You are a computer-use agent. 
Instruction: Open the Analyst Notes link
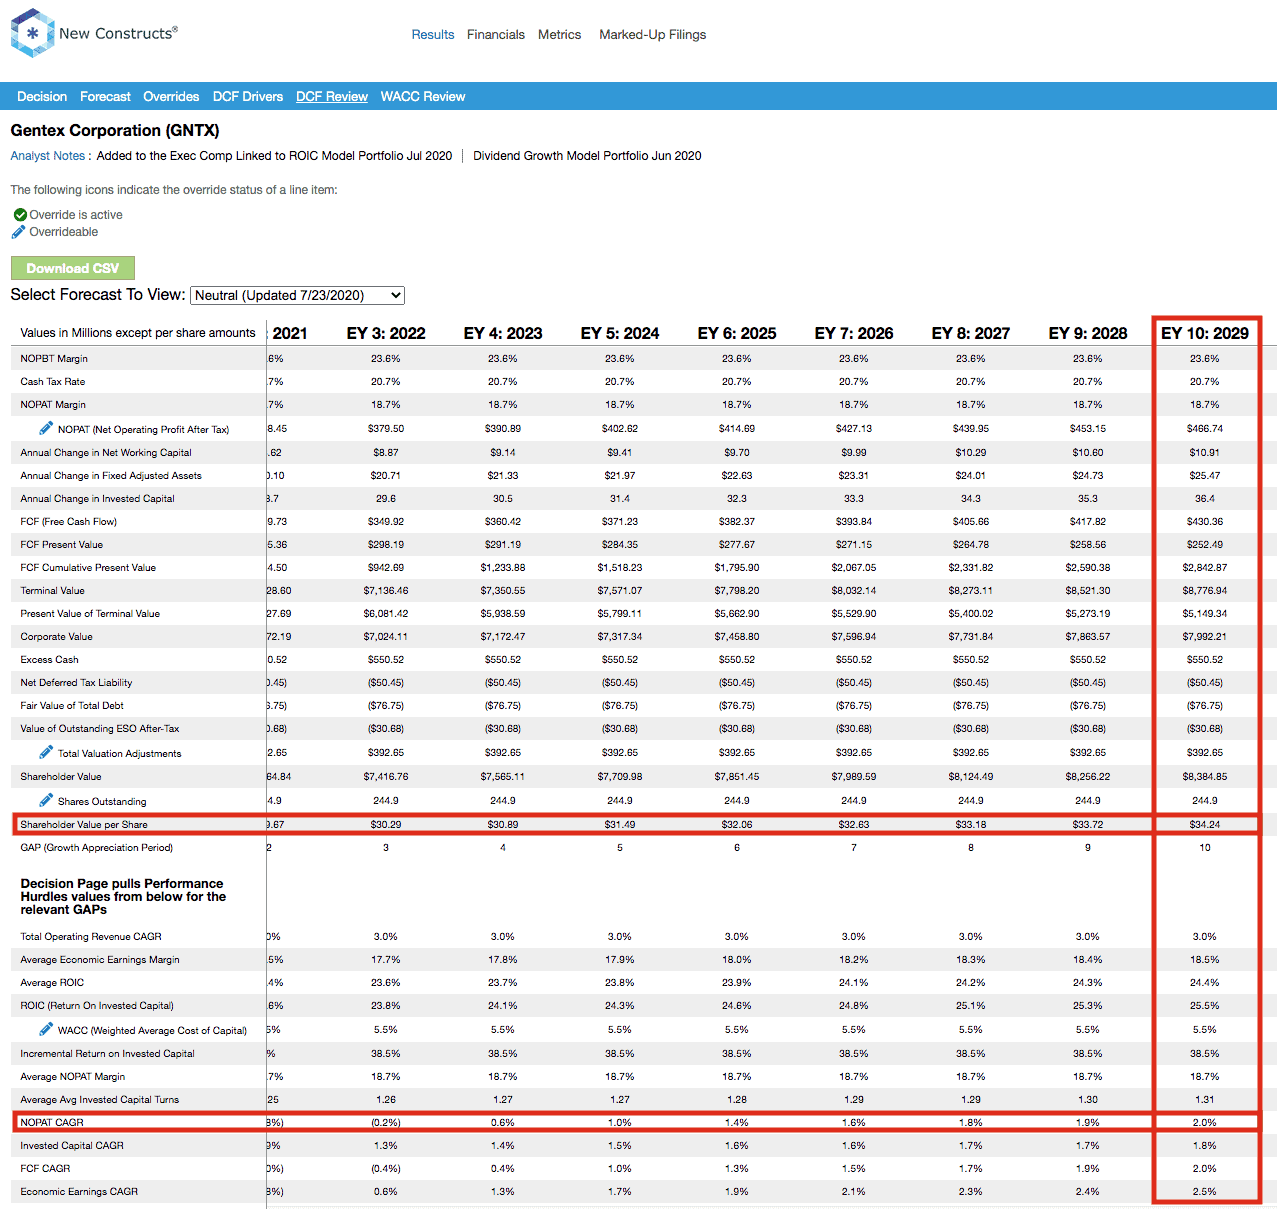(x=48, y=156)
